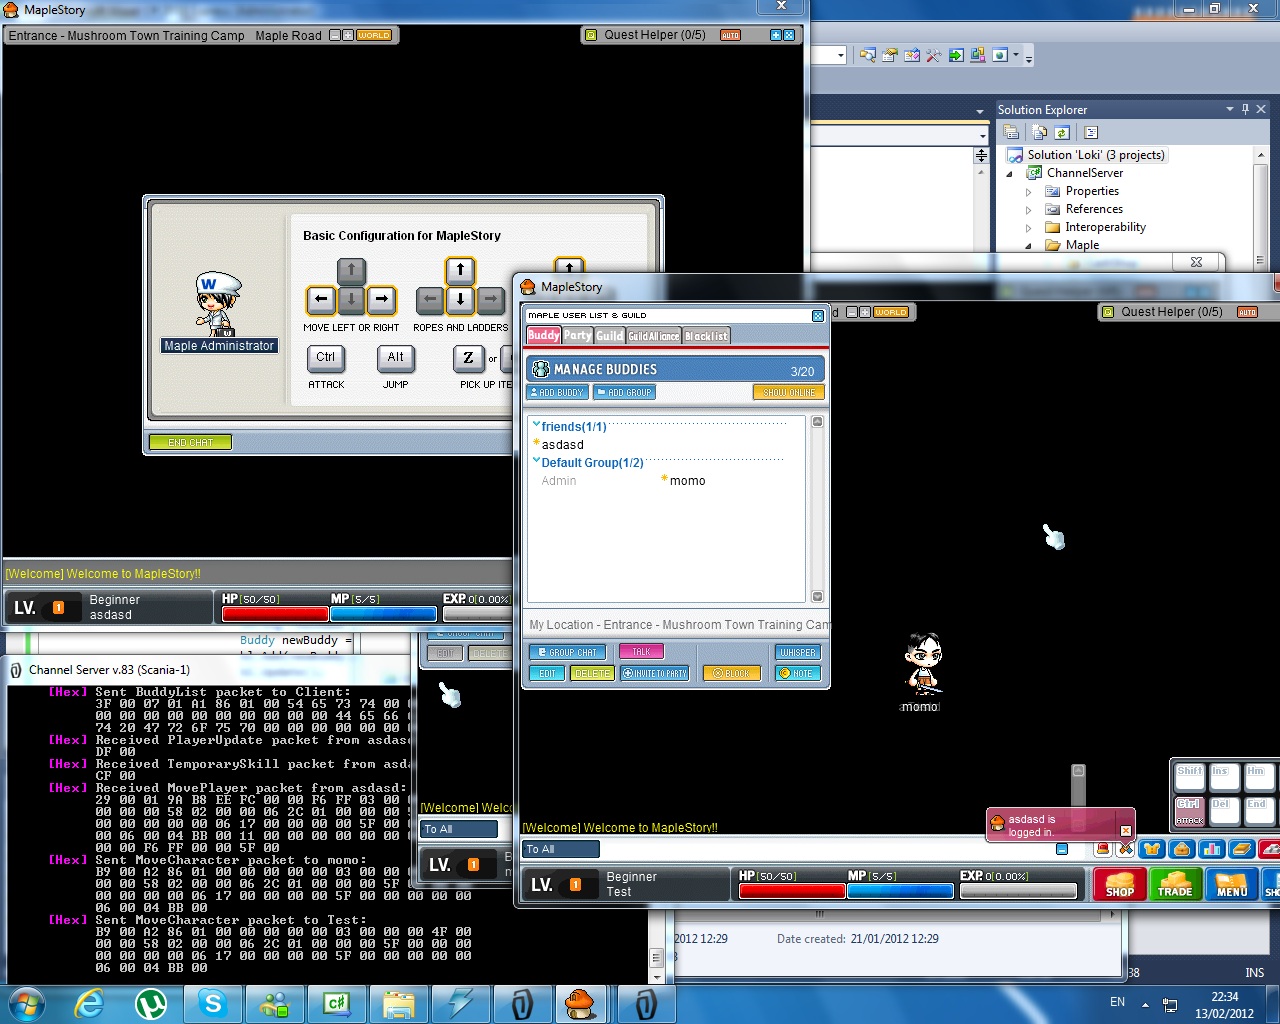Click the green TRADE icon button
The height and width of the screenshot is (1024, 1280).
(1175, 884)
